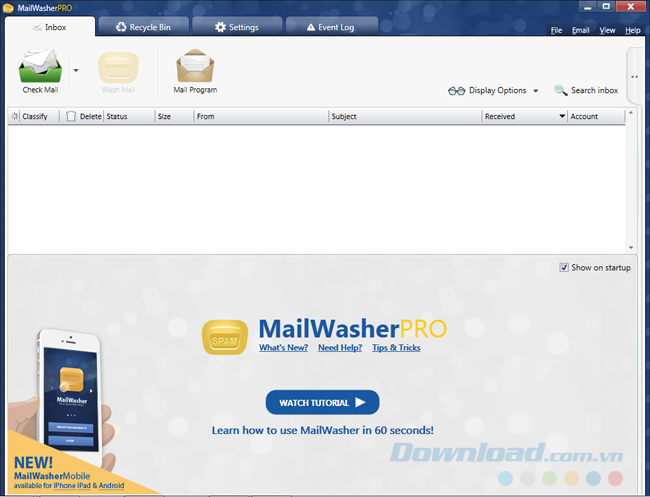
Task: Switch to the Event Log tab
Action: (331, 27)
